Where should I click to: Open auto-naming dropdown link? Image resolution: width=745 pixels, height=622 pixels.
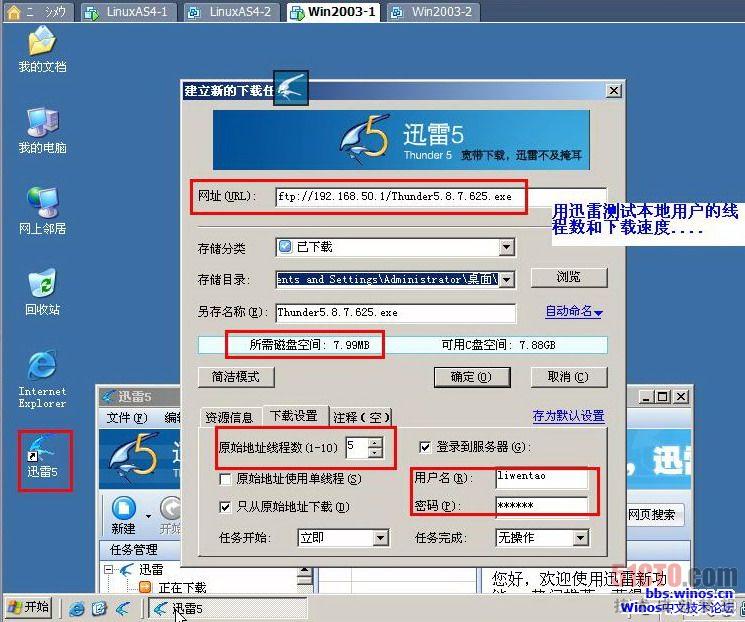click(x=573, y=312)
